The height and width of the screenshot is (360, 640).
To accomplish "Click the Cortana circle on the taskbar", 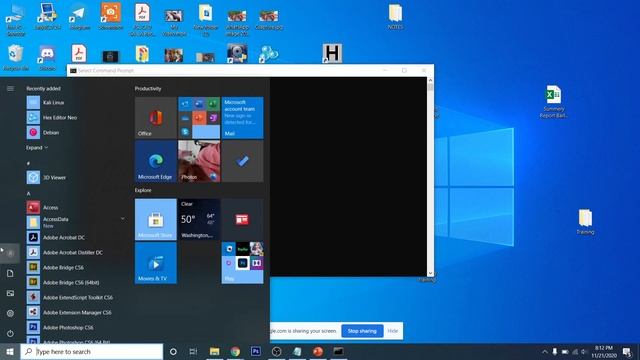I will (x=173, y=351).
